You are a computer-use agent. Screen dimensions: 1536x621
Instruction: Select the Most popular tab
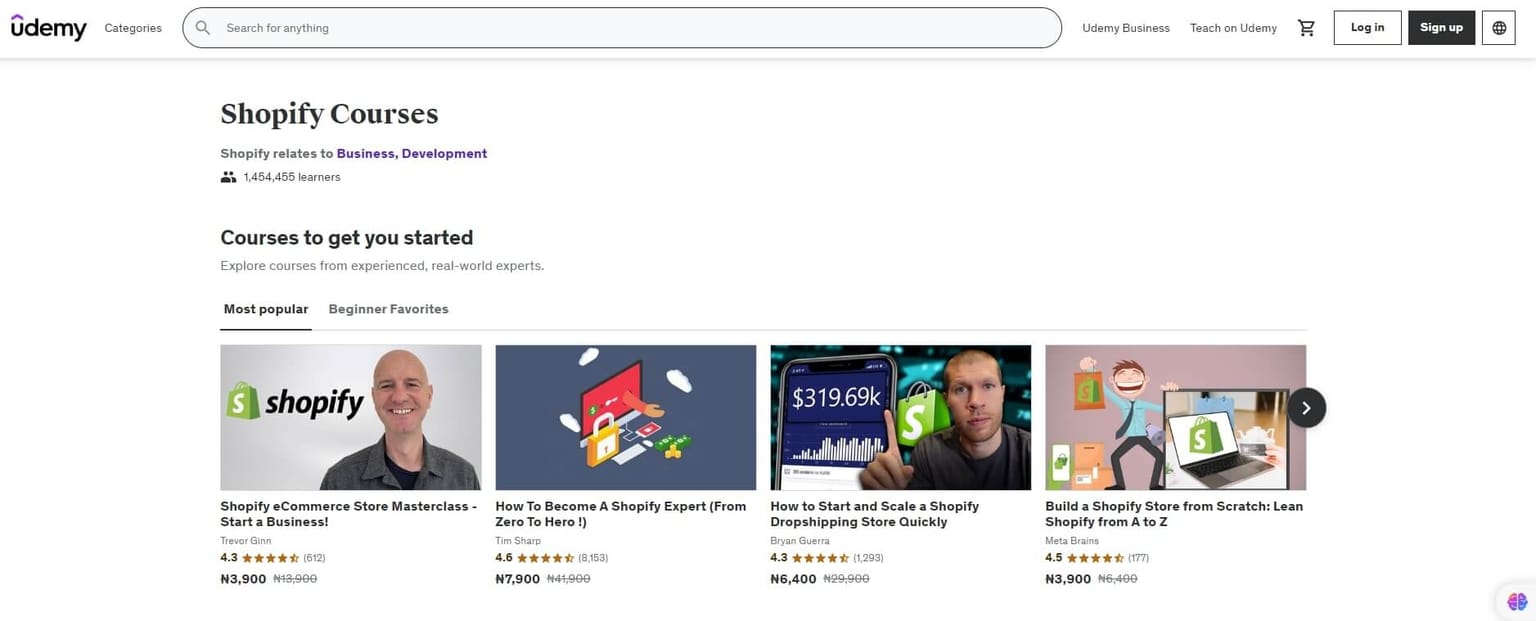pos(265,309)
